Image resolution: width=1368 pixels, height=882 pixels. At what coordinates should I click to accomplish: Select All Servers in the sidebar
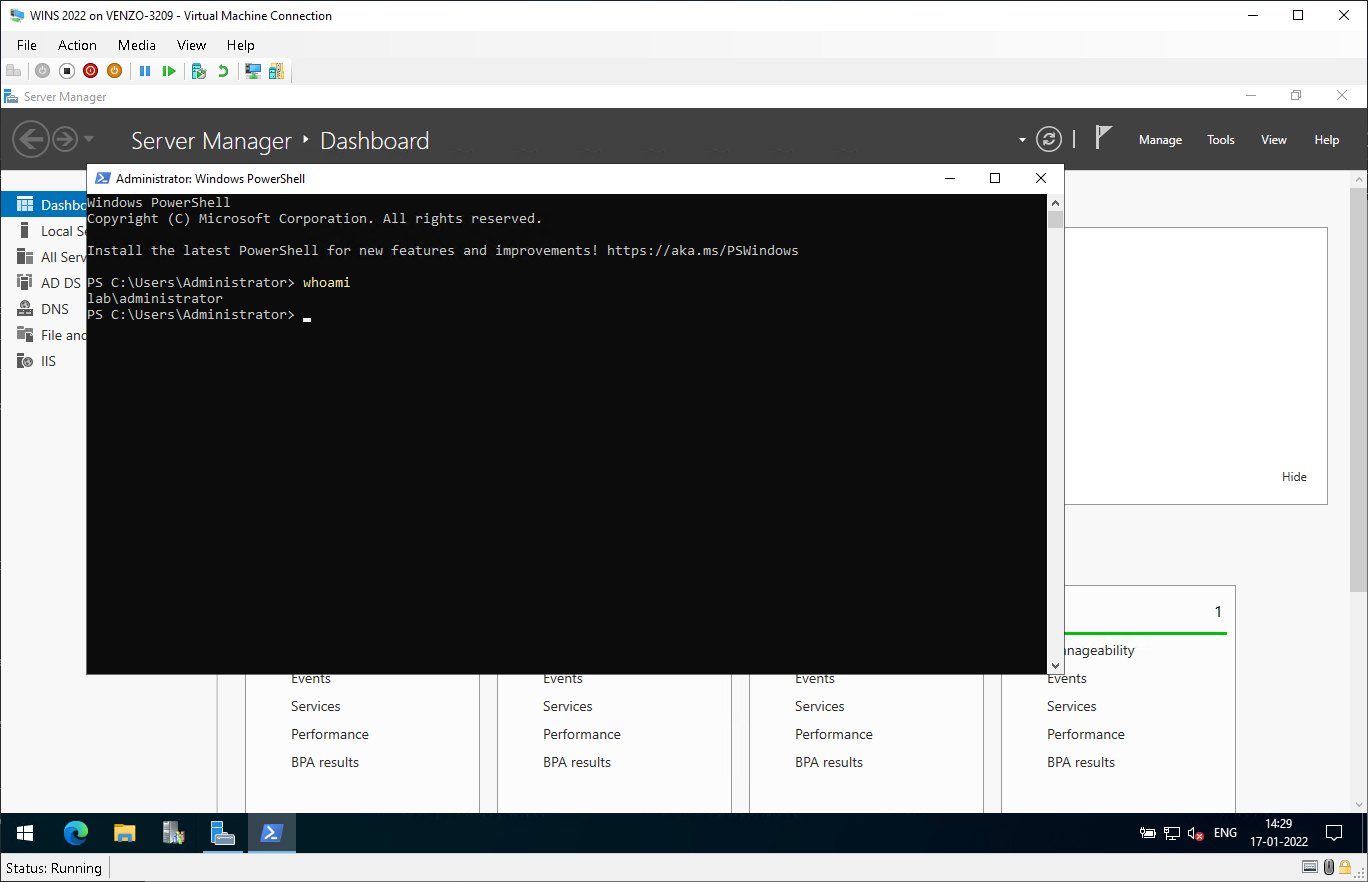point(44,256)
